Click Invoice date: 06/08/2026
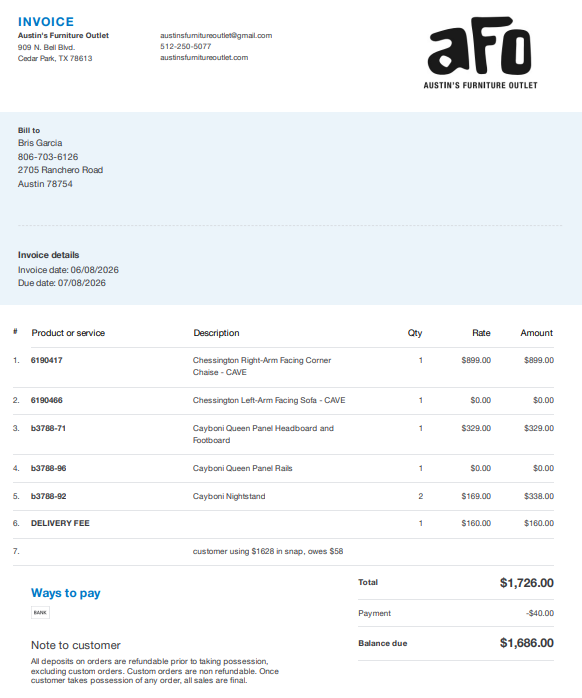The image size is (582, 698). point(68,270)
